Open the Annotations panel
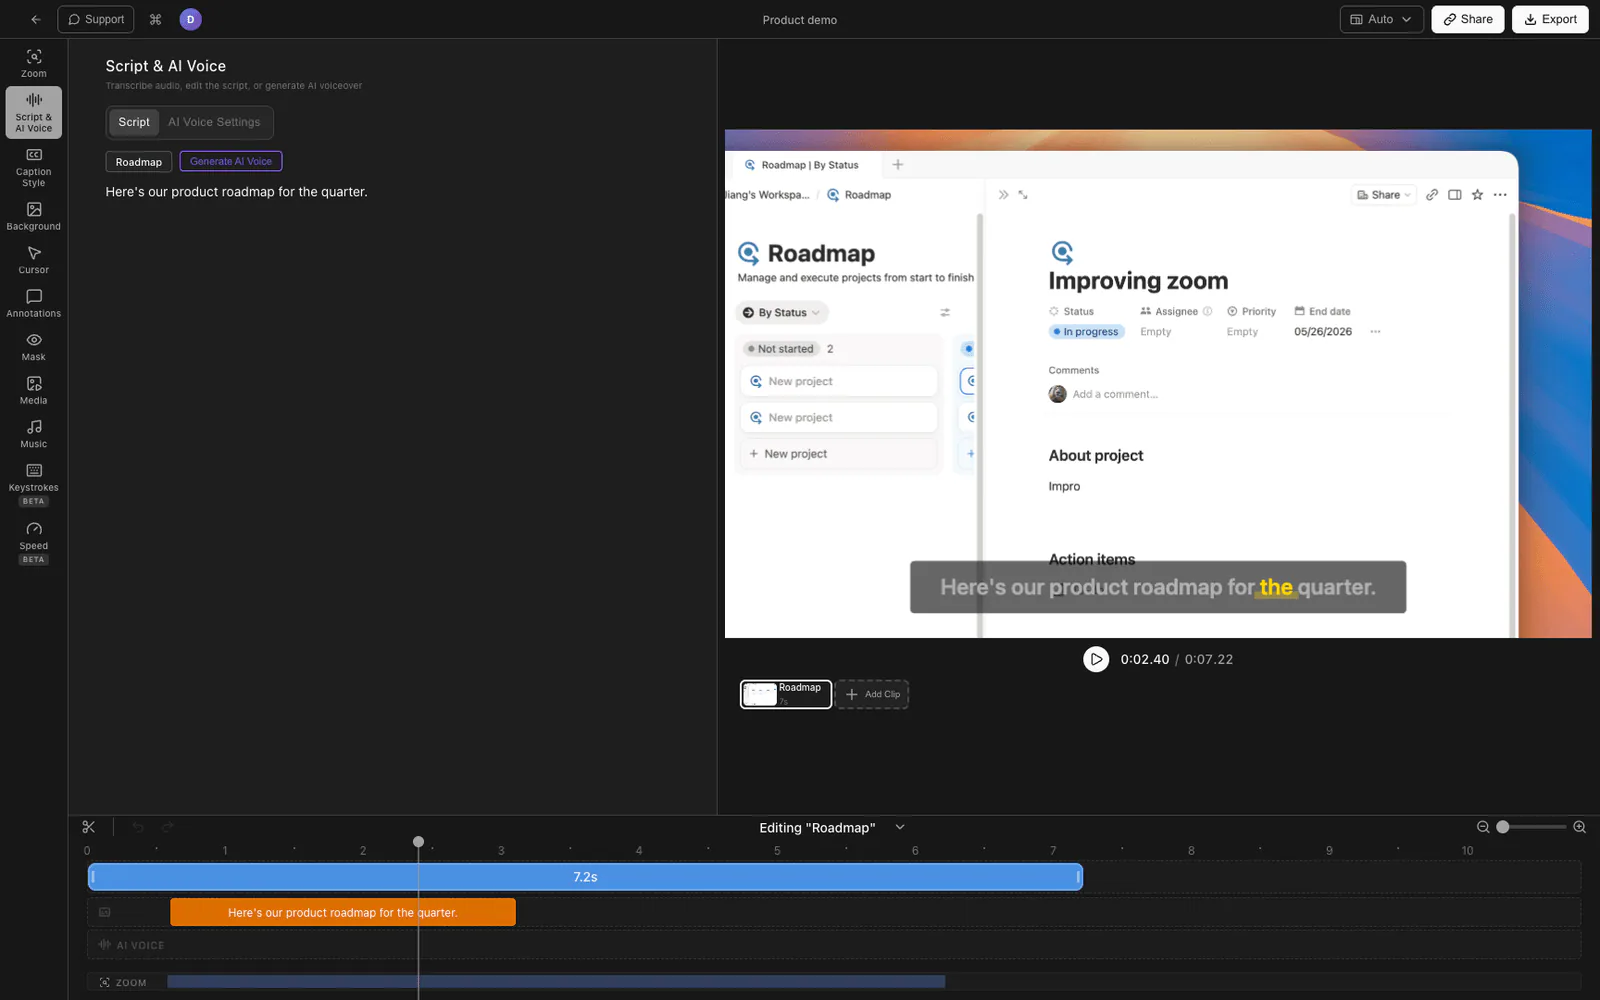1600x1000 pixels. tap(34, 303)
